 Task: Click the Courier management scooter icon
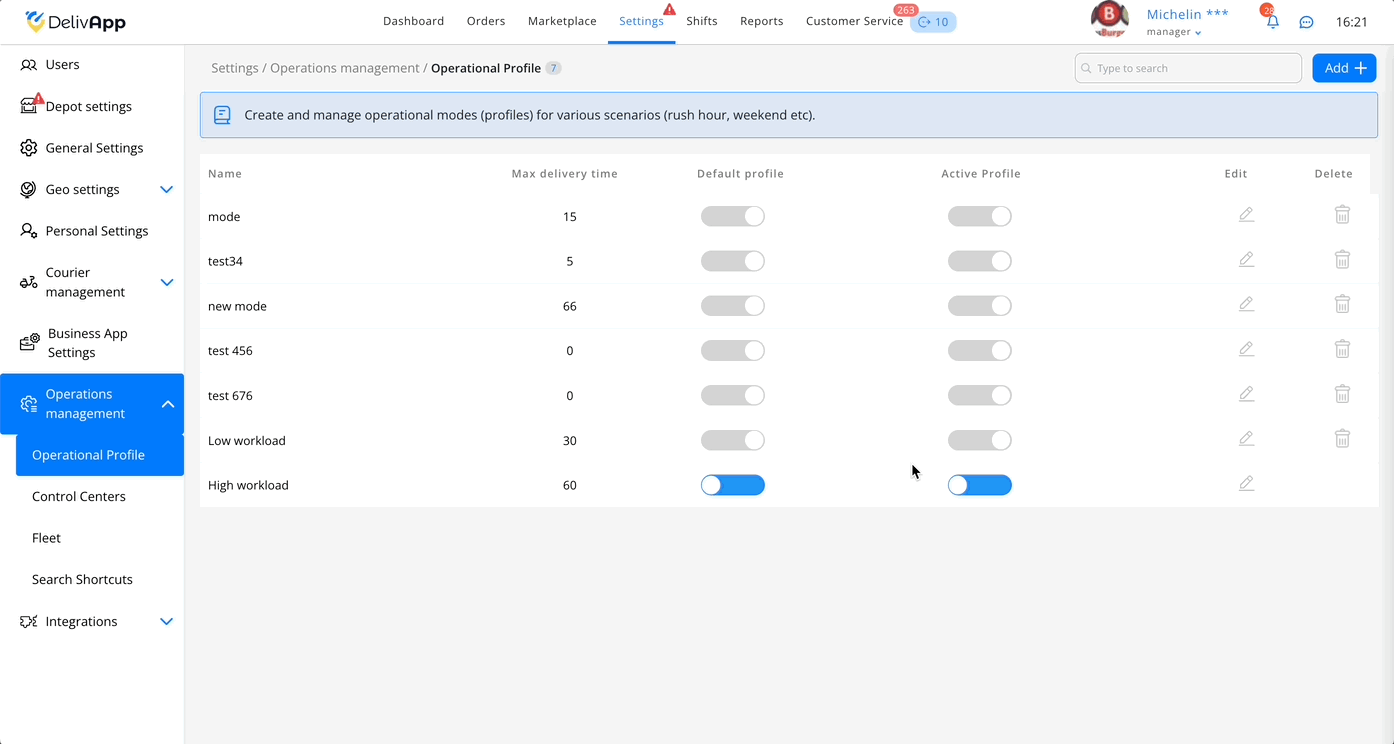(x=29, y=283)
